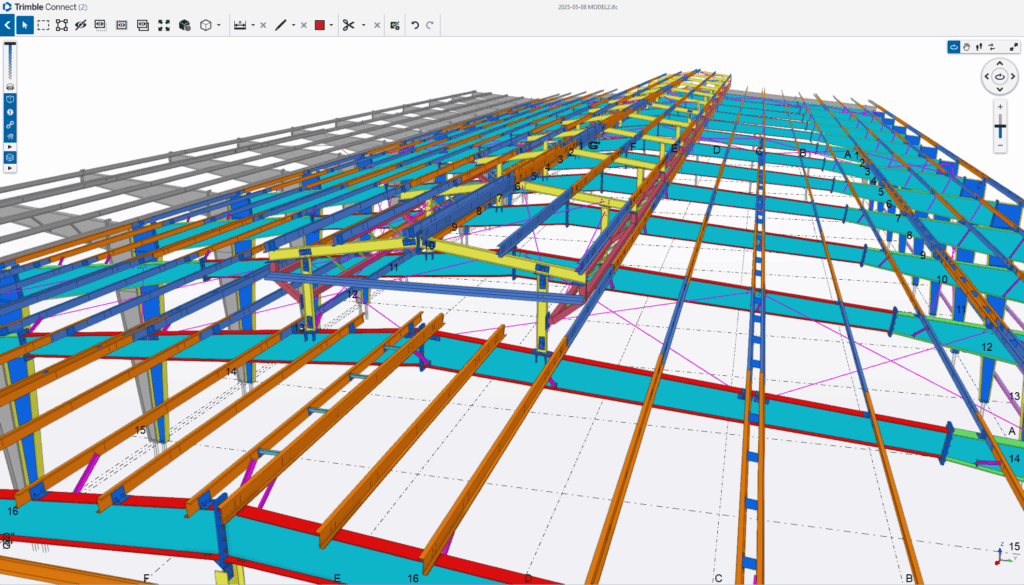Click the fit-to-view expand arrows icon
This screenshot has width=1024, height=585.
click(164, 25)
